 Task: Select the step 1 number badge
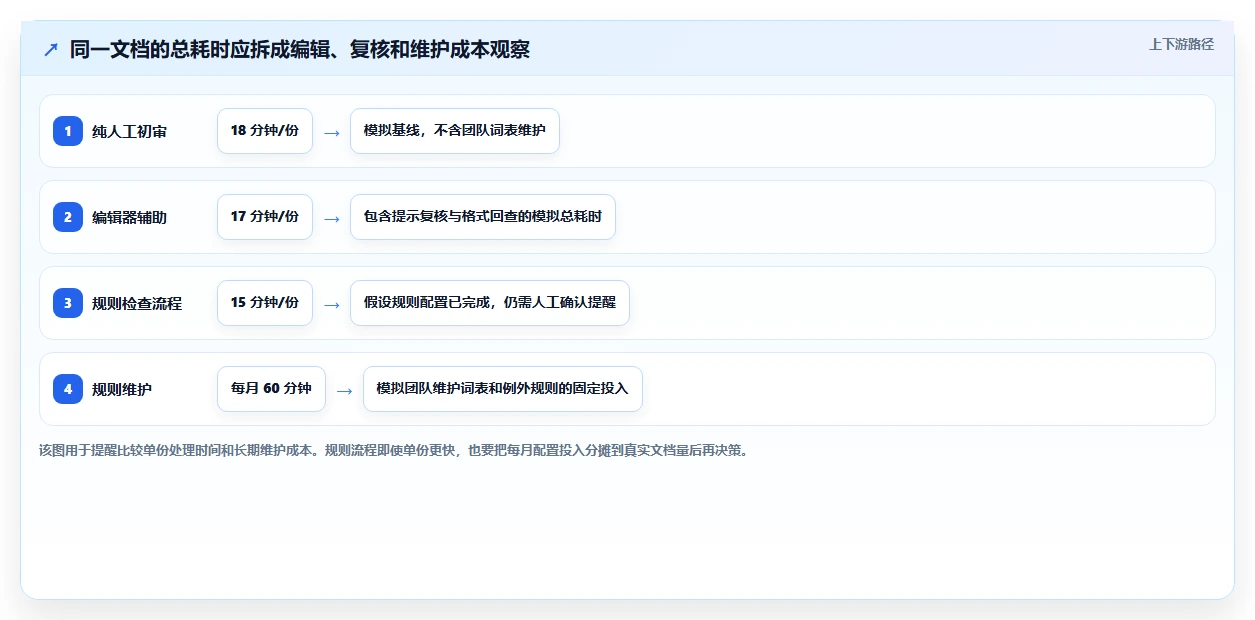tap(68, 131)
